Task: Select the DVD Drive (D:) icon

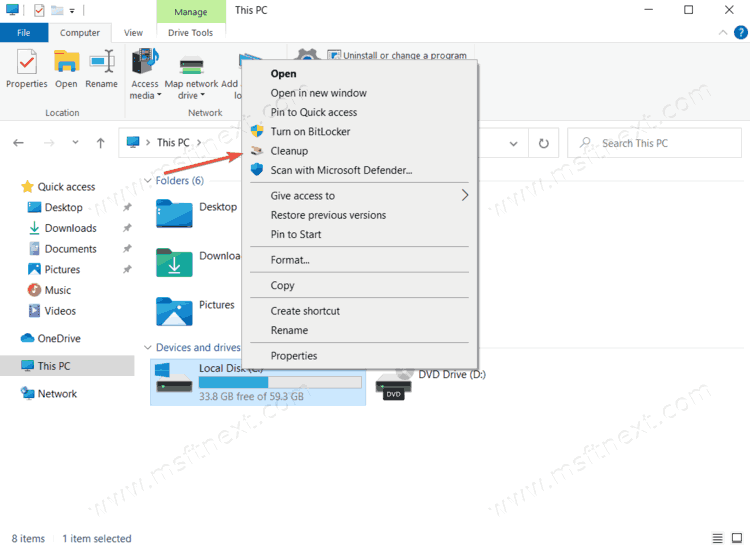Action: point(394,385)
